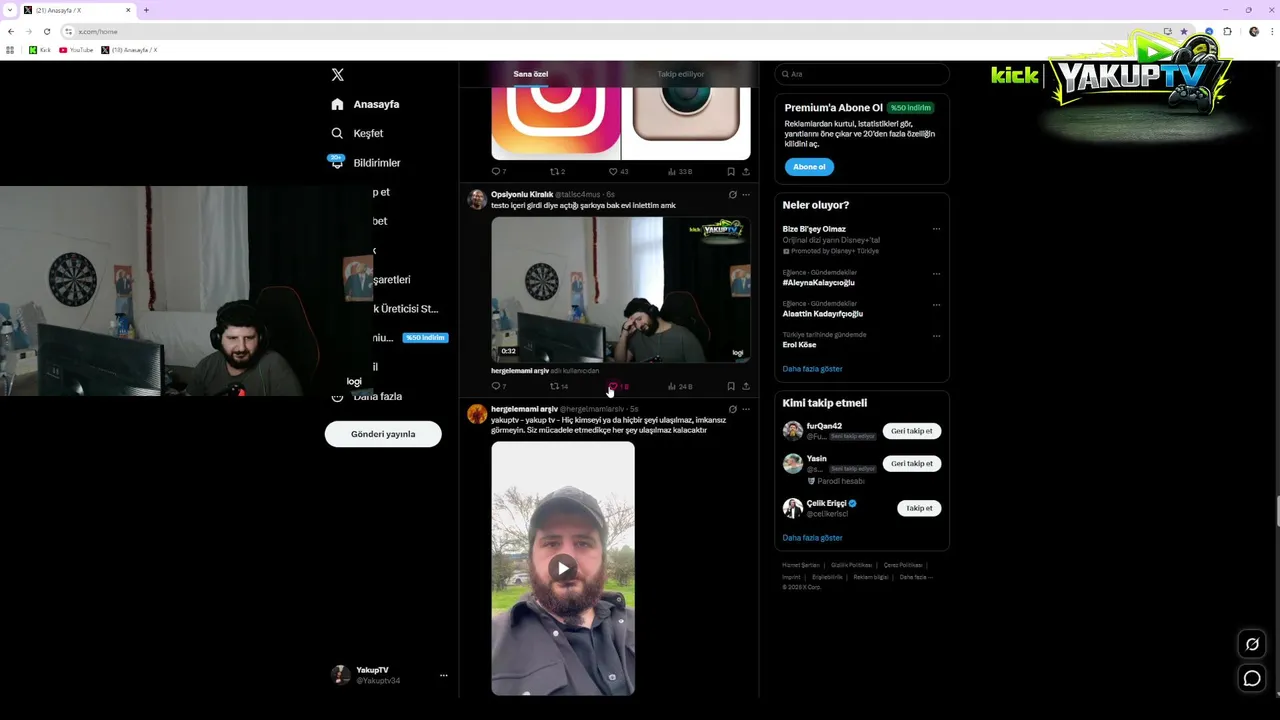Bookmark this page with the star icon

[x=1184, y=31]
